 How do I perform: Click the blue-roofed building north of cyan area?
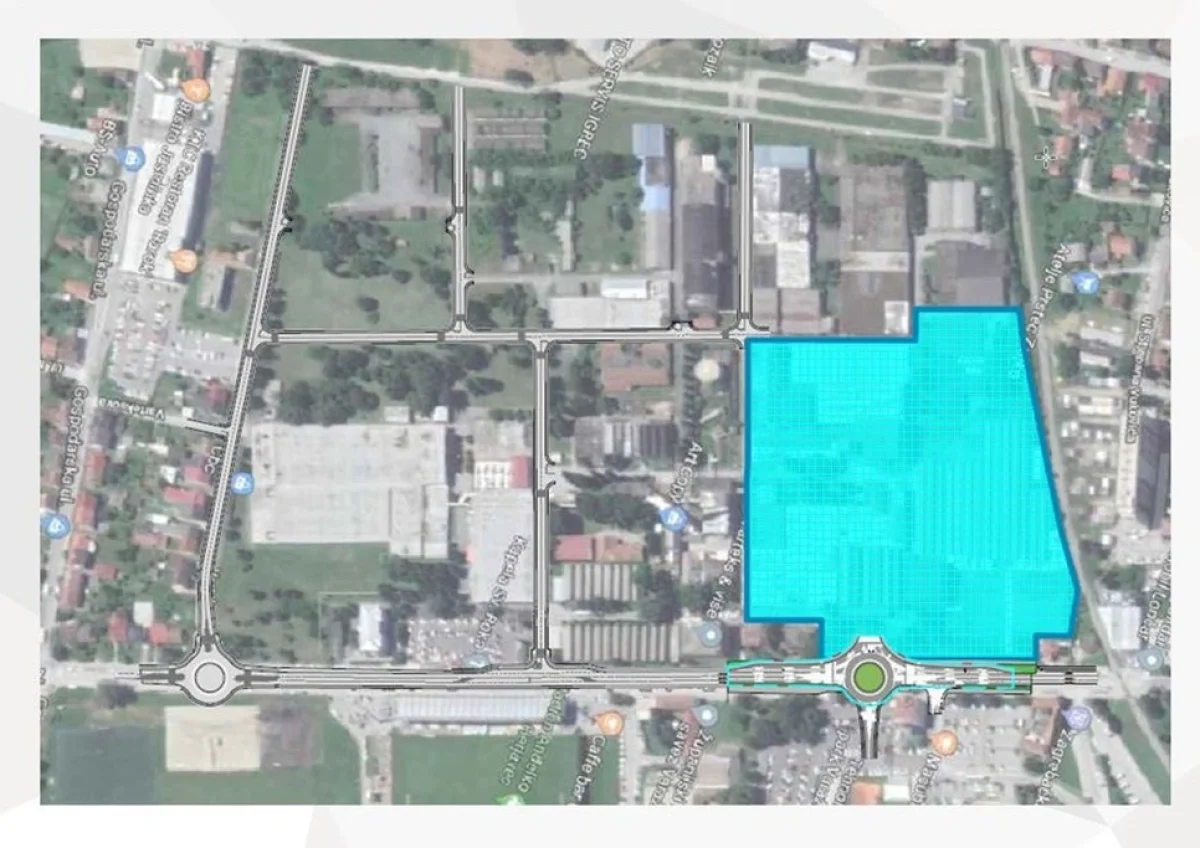(x=781, y=157)
